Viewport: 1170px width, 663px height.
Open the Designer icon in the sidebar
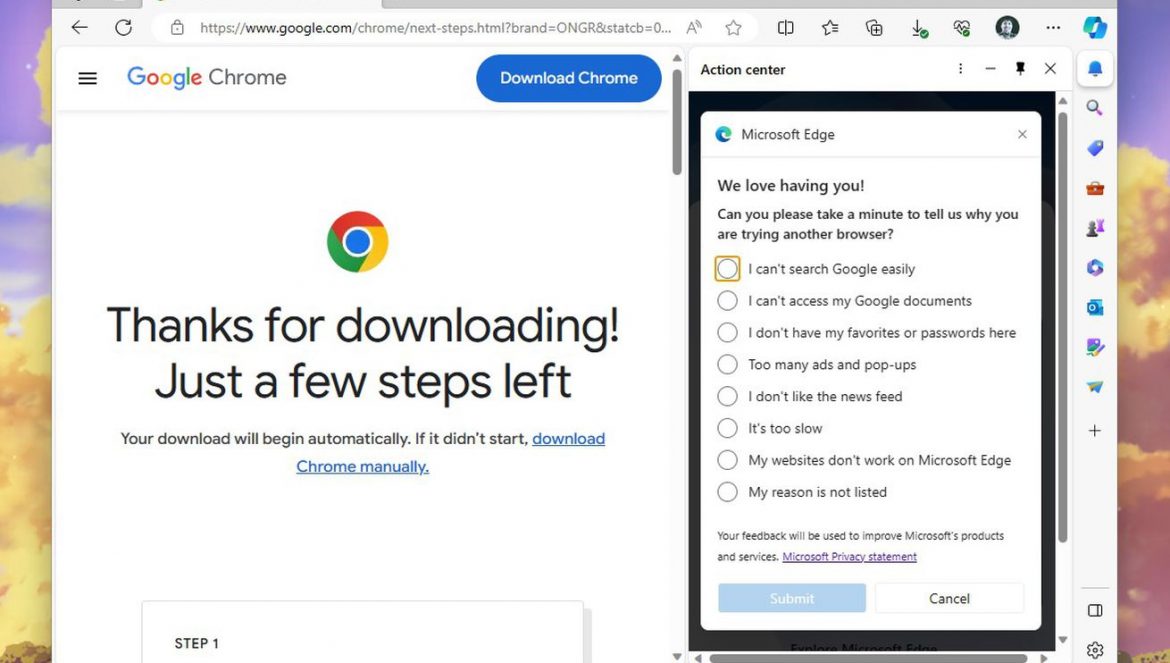click(1095, 347)
